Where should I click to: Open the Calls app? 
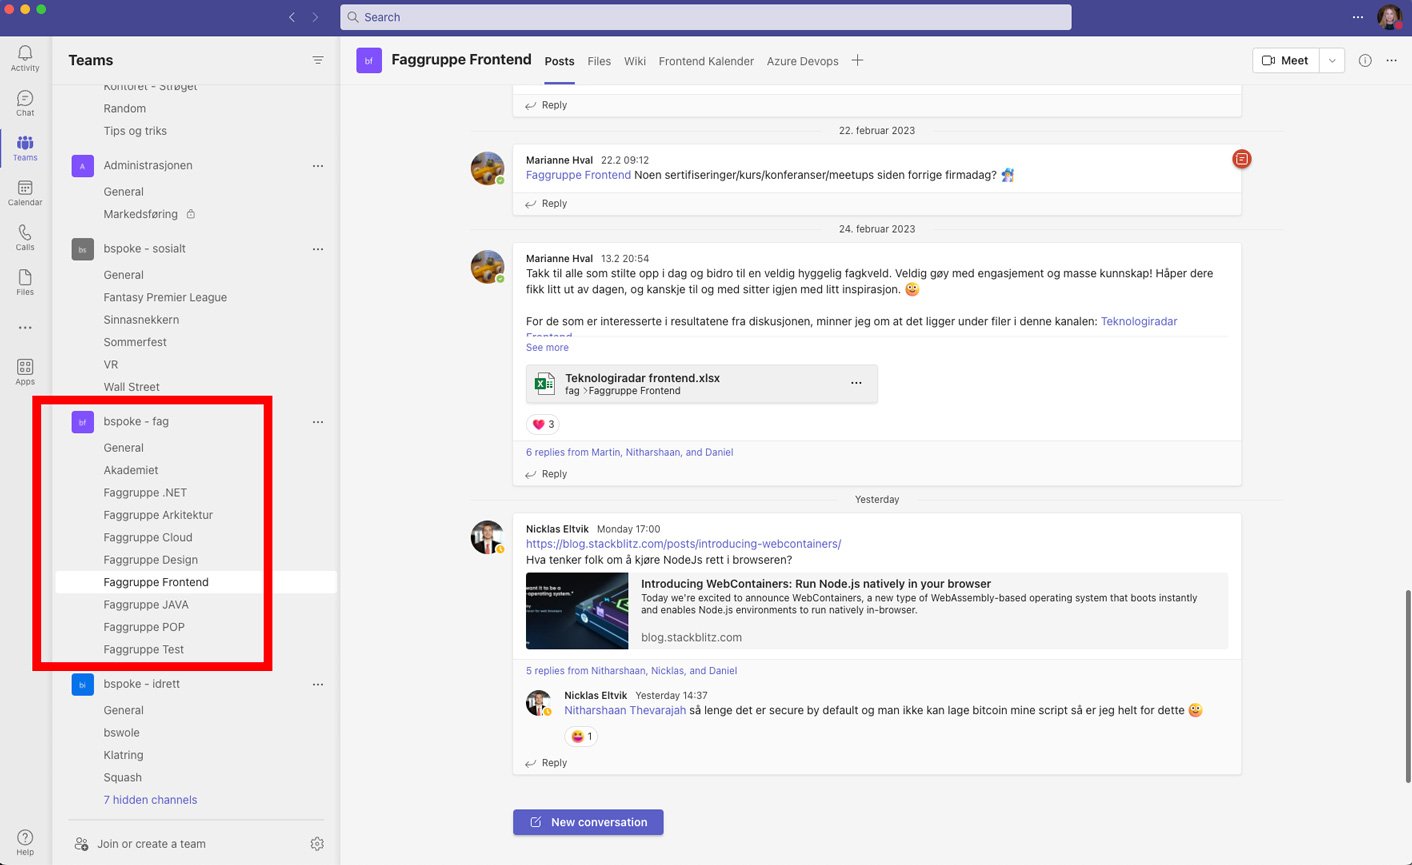pyautogui.click(x=25, y=238)
